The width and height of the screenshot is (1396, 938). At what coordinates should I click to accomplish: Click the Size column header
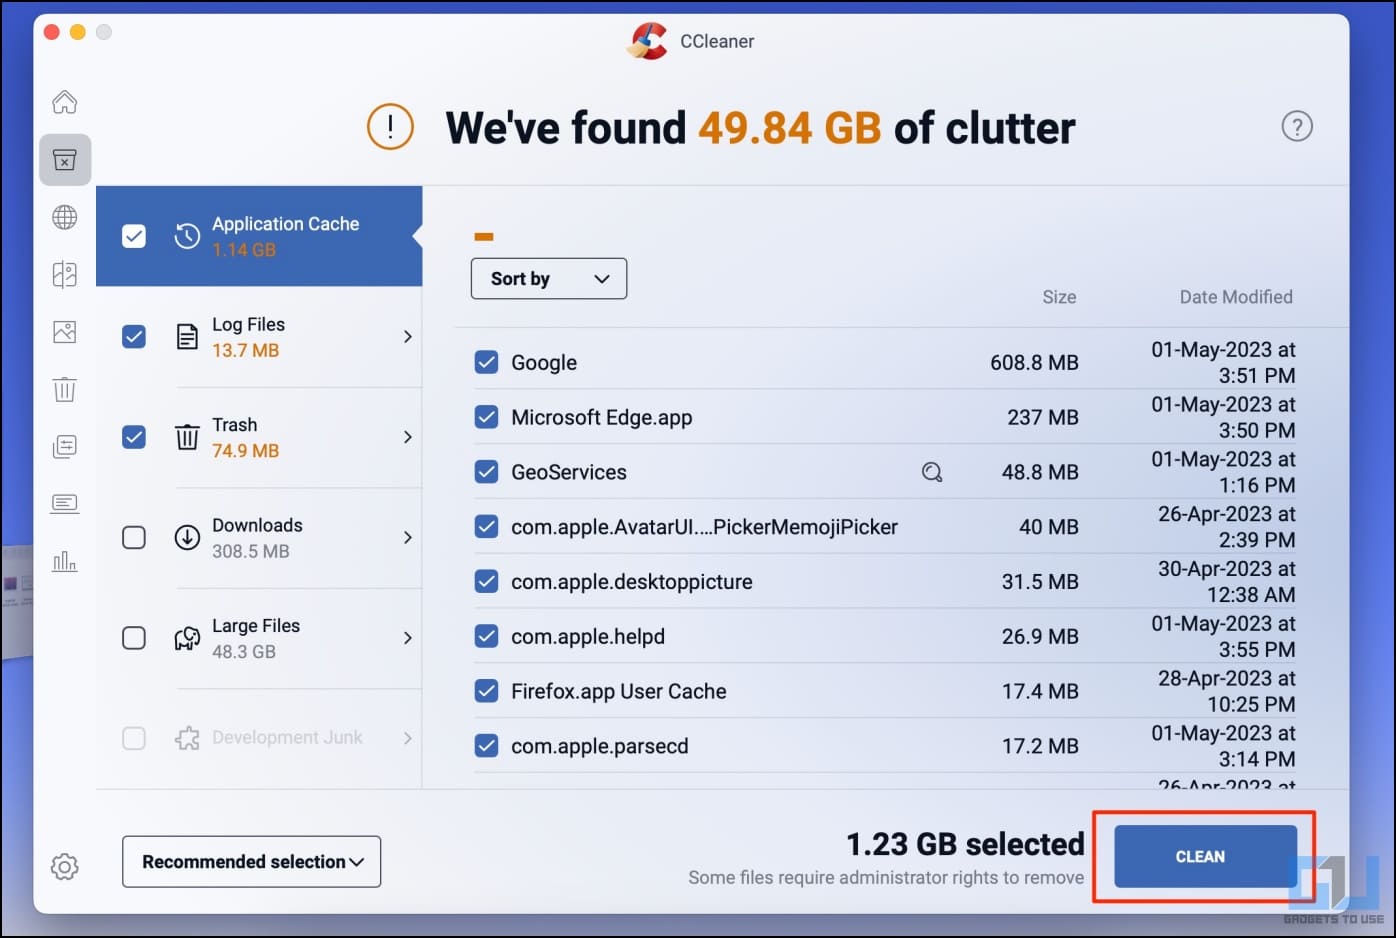click(x=1059, y=297)
